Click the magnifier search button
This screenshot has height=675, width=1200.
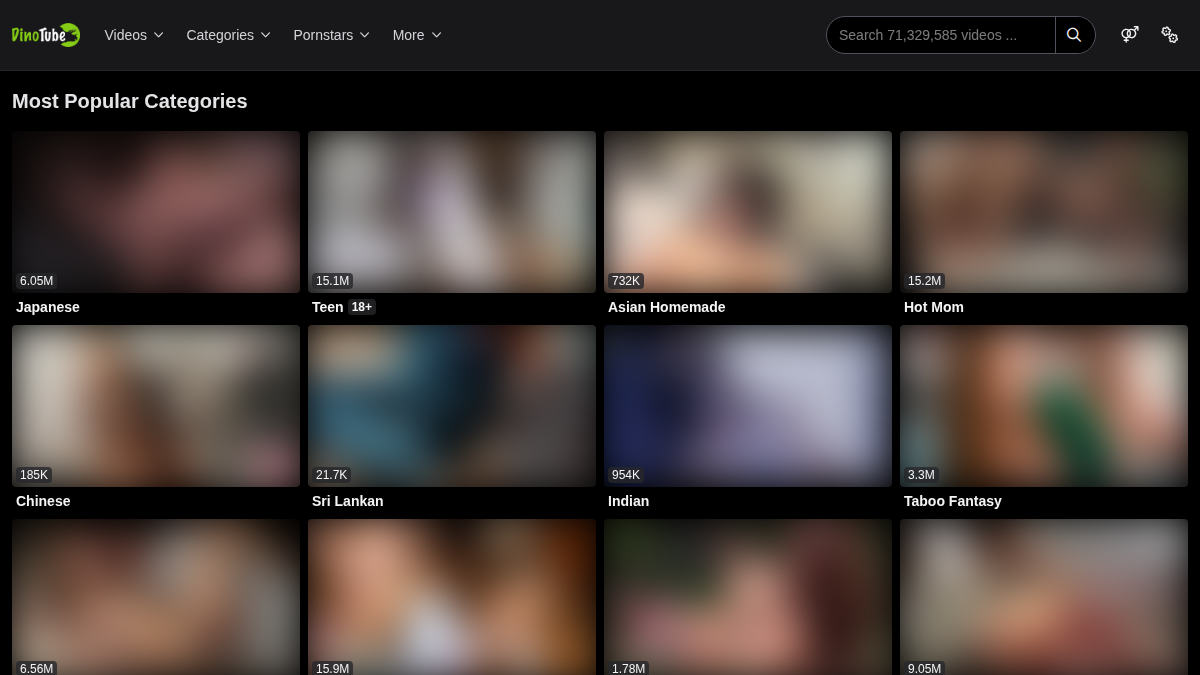[1075, 35]
